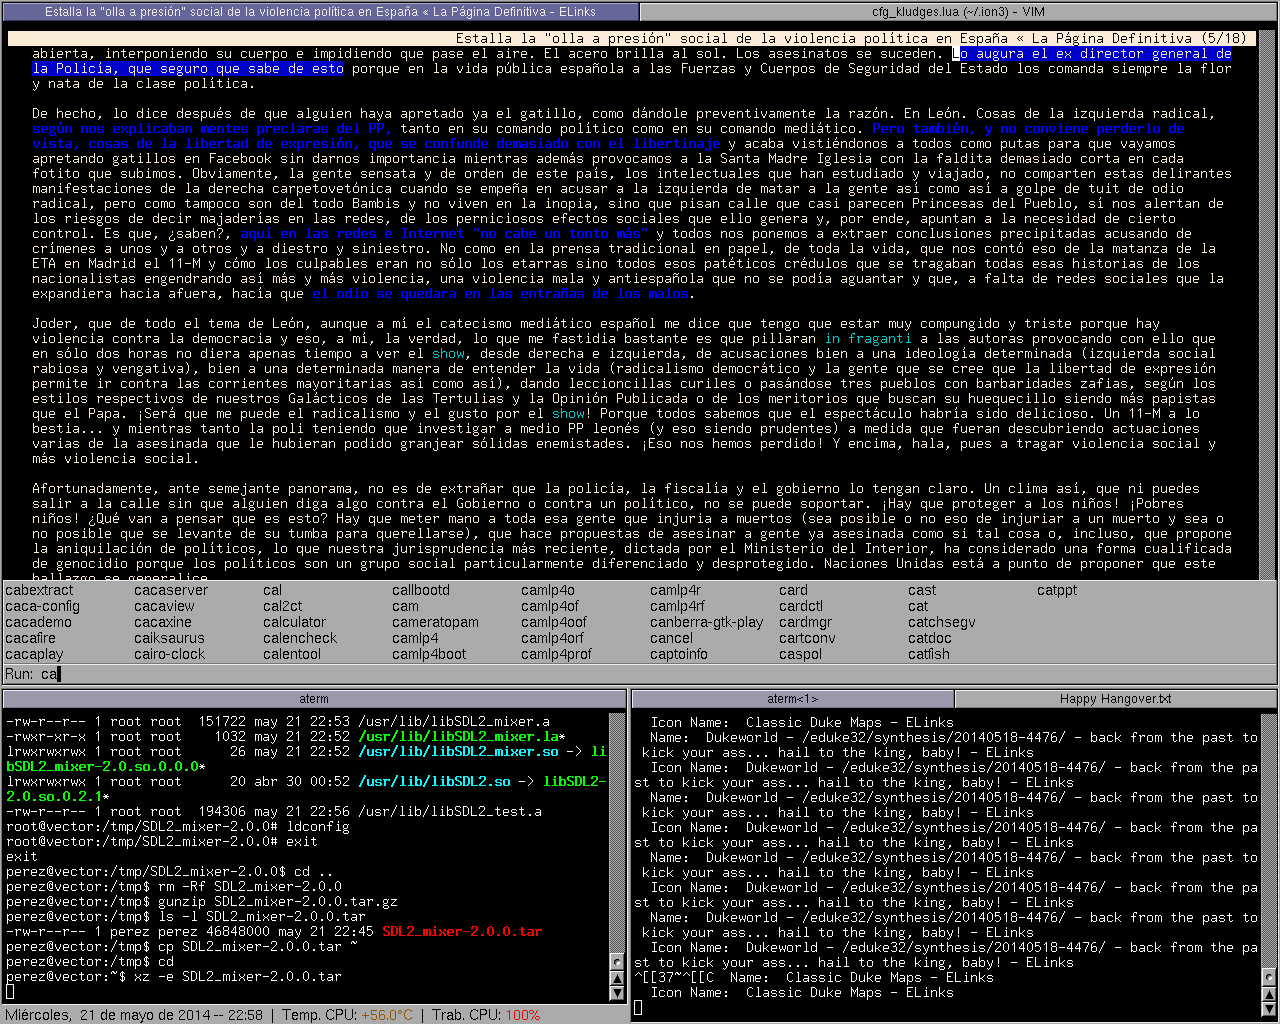Select 'cacaplay' in the completions

[34, 654]
